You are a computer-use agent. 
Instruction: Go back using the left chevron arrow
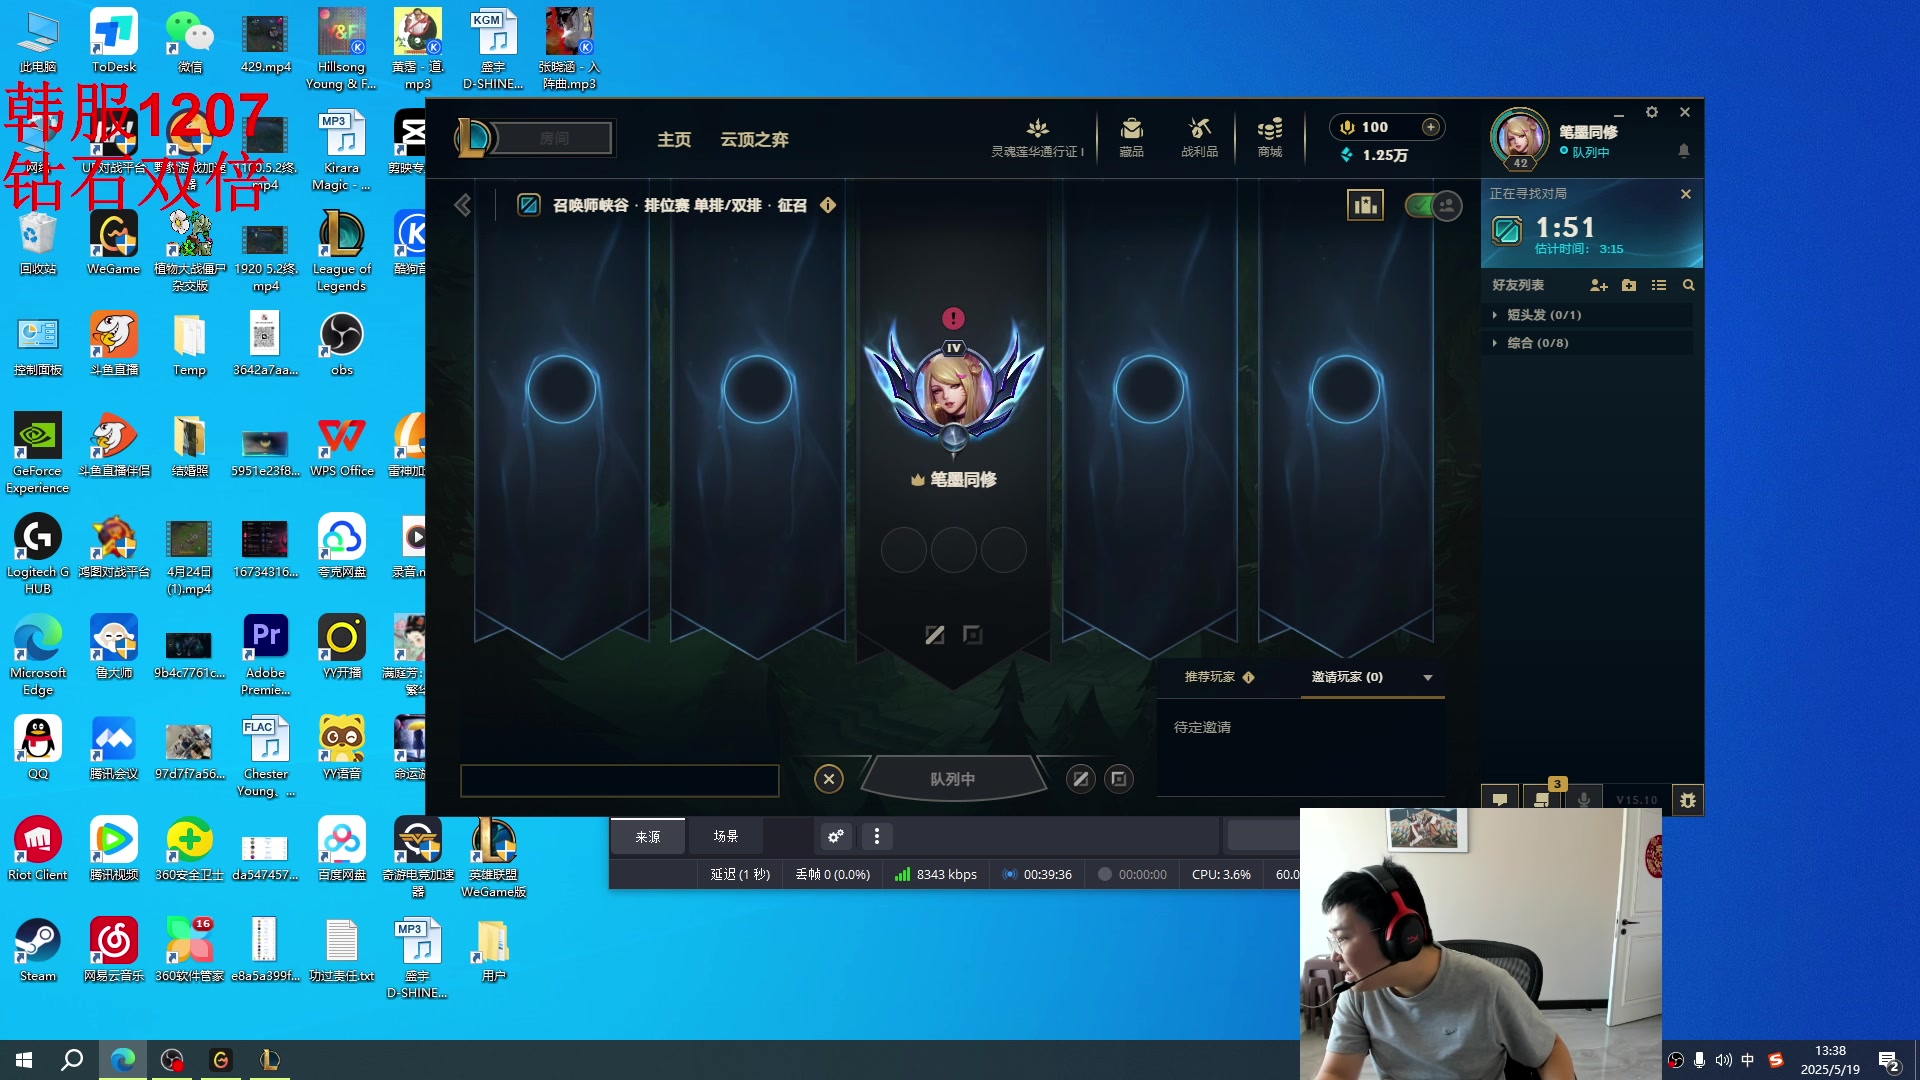point(462,205)
